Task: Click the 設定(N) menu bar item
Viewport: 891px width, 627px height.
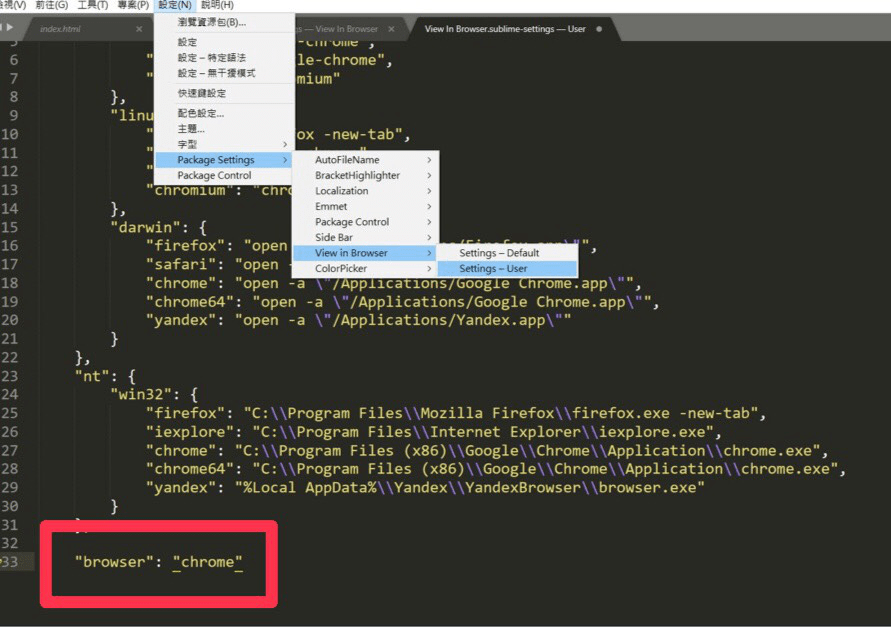Action: point(174,5)
